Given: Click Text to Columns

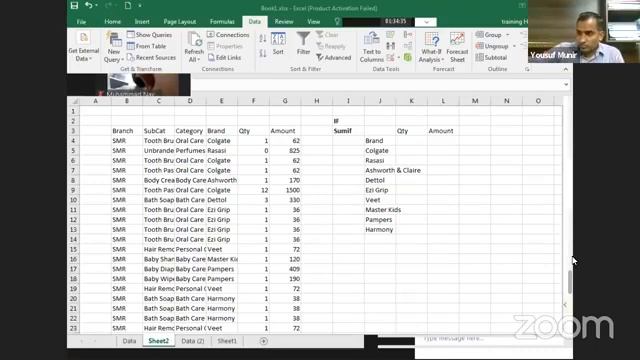Looking at the screenshot, I should (371, 47).
